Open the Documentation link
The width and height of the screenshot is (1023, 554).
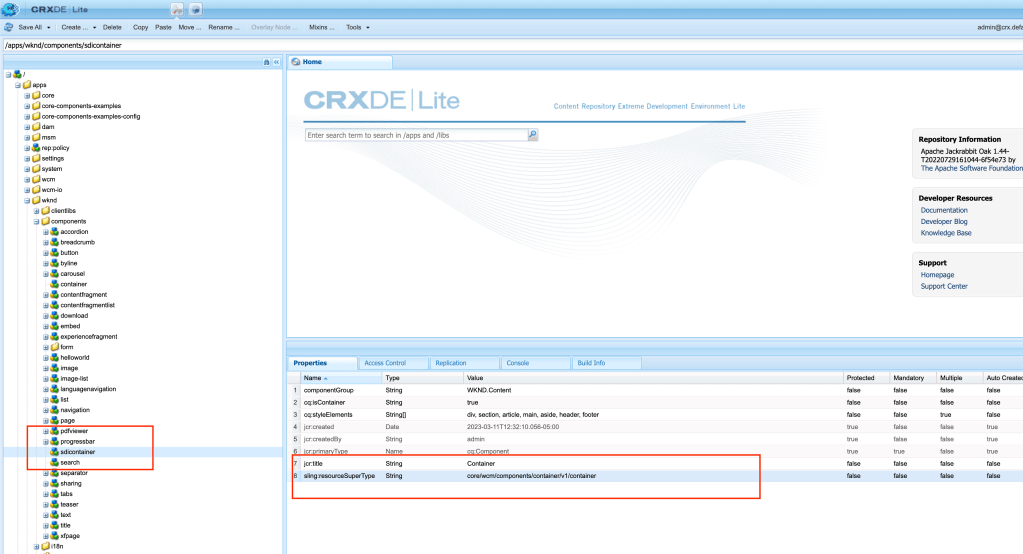944,210
